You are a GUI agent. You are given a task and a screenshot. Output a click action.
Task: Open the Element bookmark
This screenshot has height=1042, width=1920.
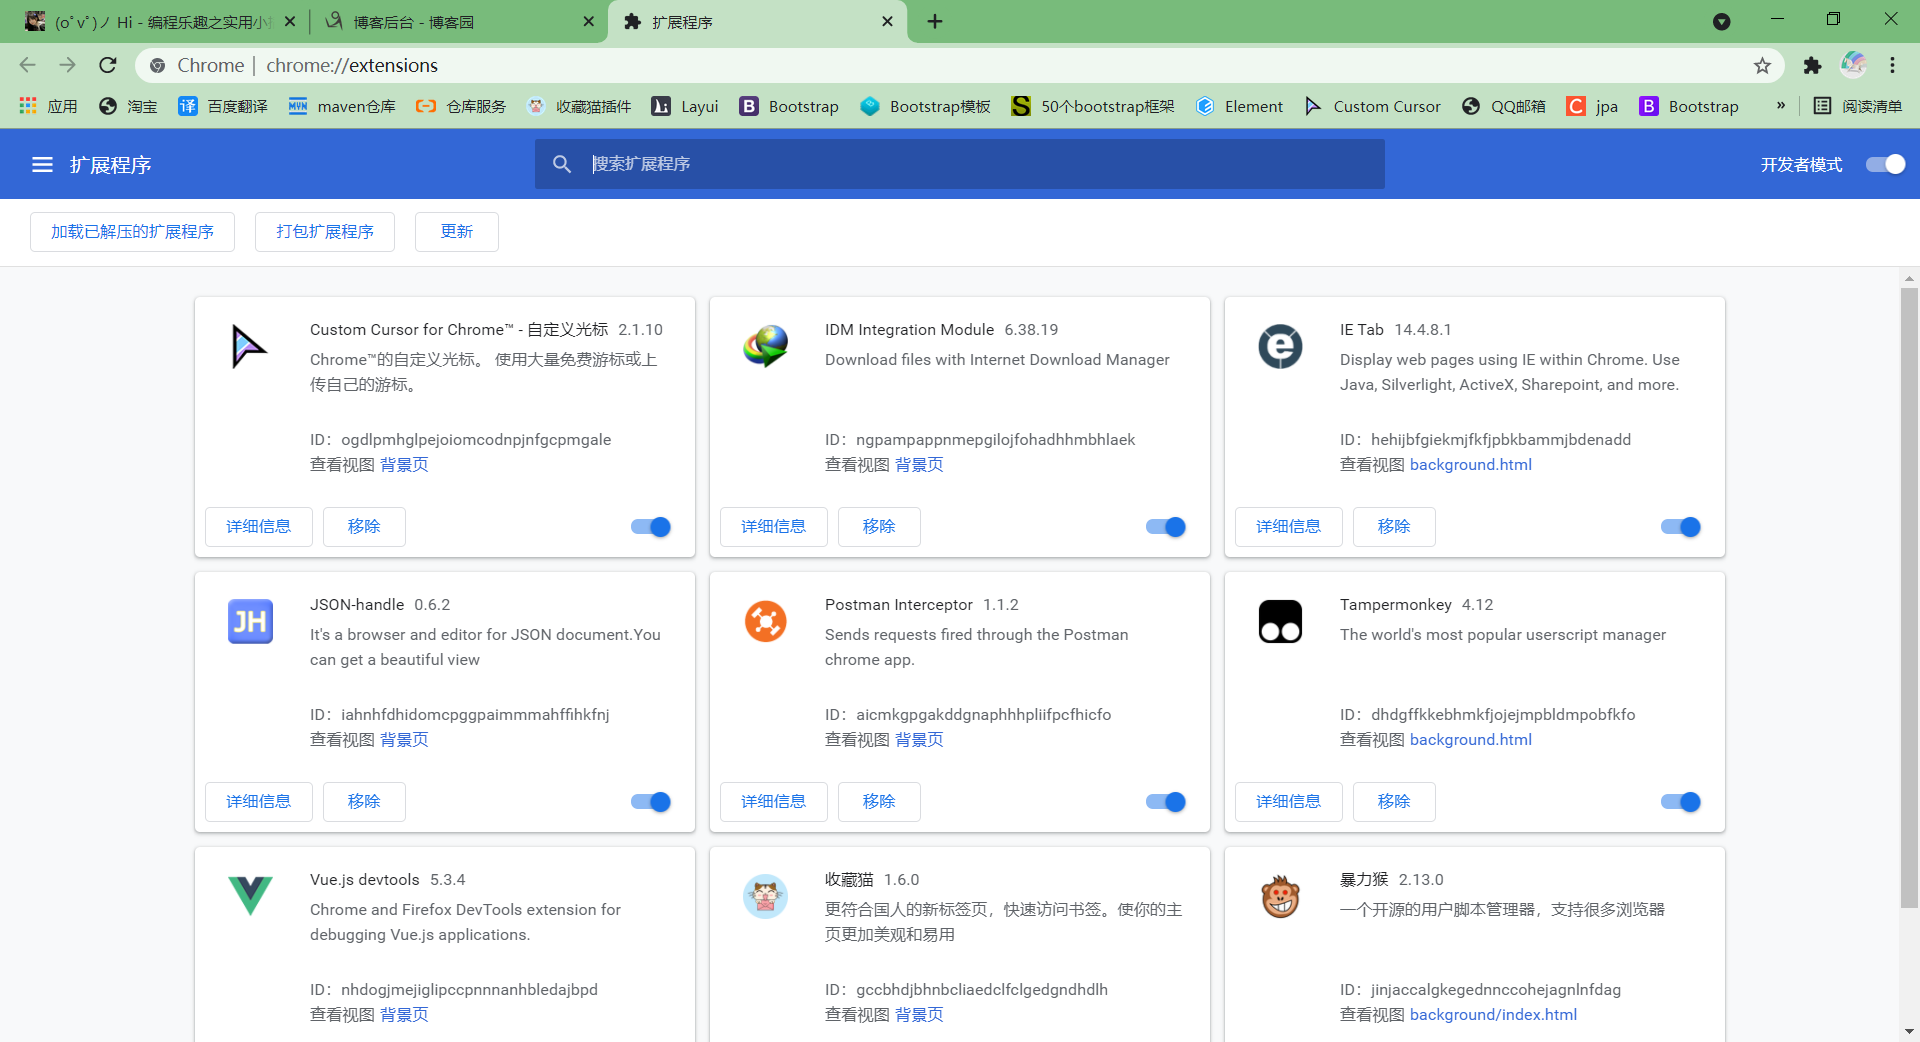point(1239,106)
